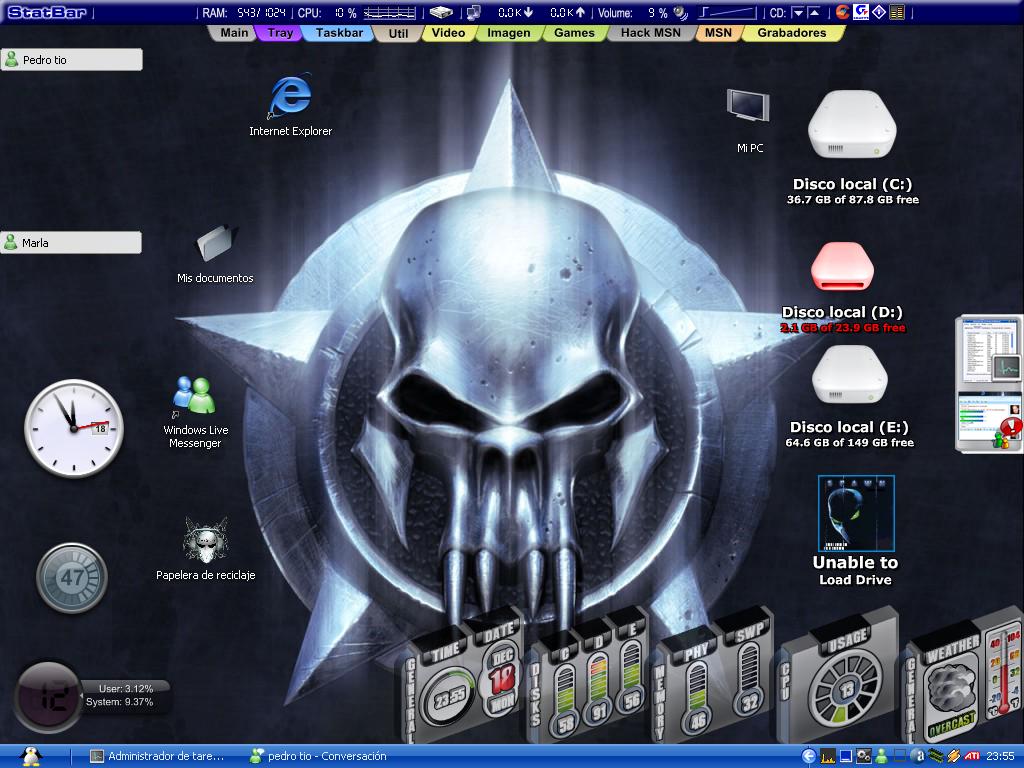
Task: Click the round gauge showing 47
Action: pos(72,578)
